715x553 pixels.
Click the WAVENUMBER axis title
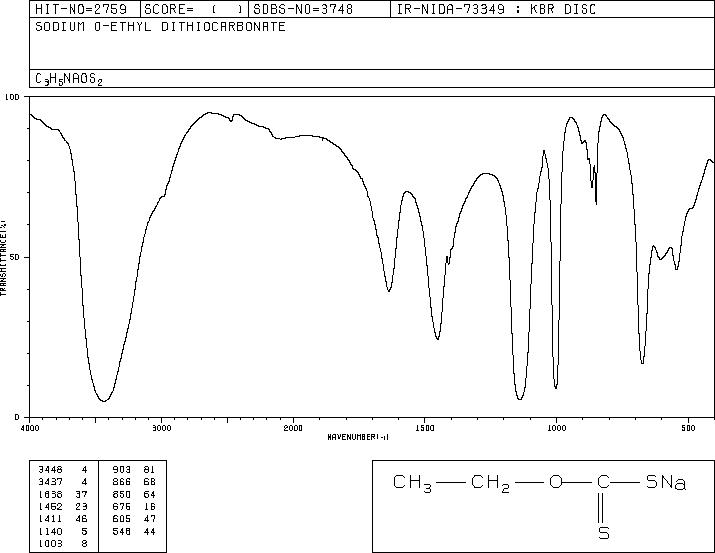tap(358, 437)
